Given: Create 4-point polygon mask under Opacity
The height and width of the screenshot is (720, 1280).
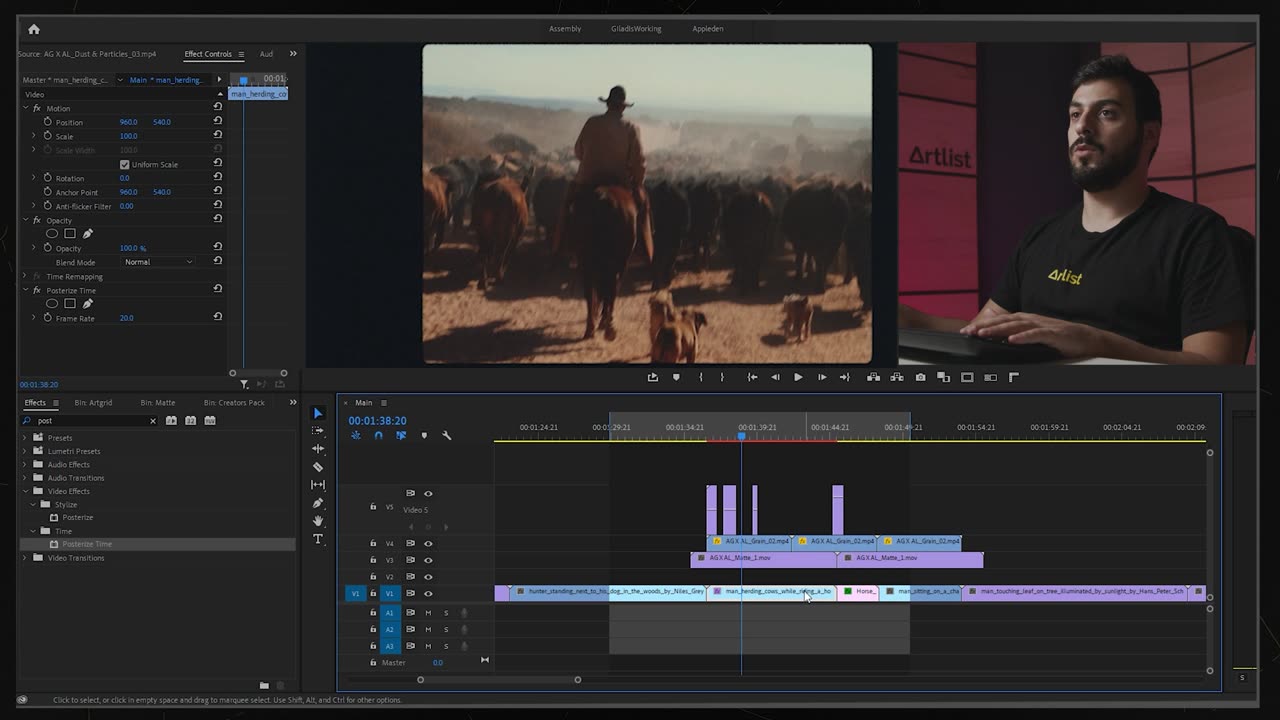Looking at the screenshot, I should point(70,234).
